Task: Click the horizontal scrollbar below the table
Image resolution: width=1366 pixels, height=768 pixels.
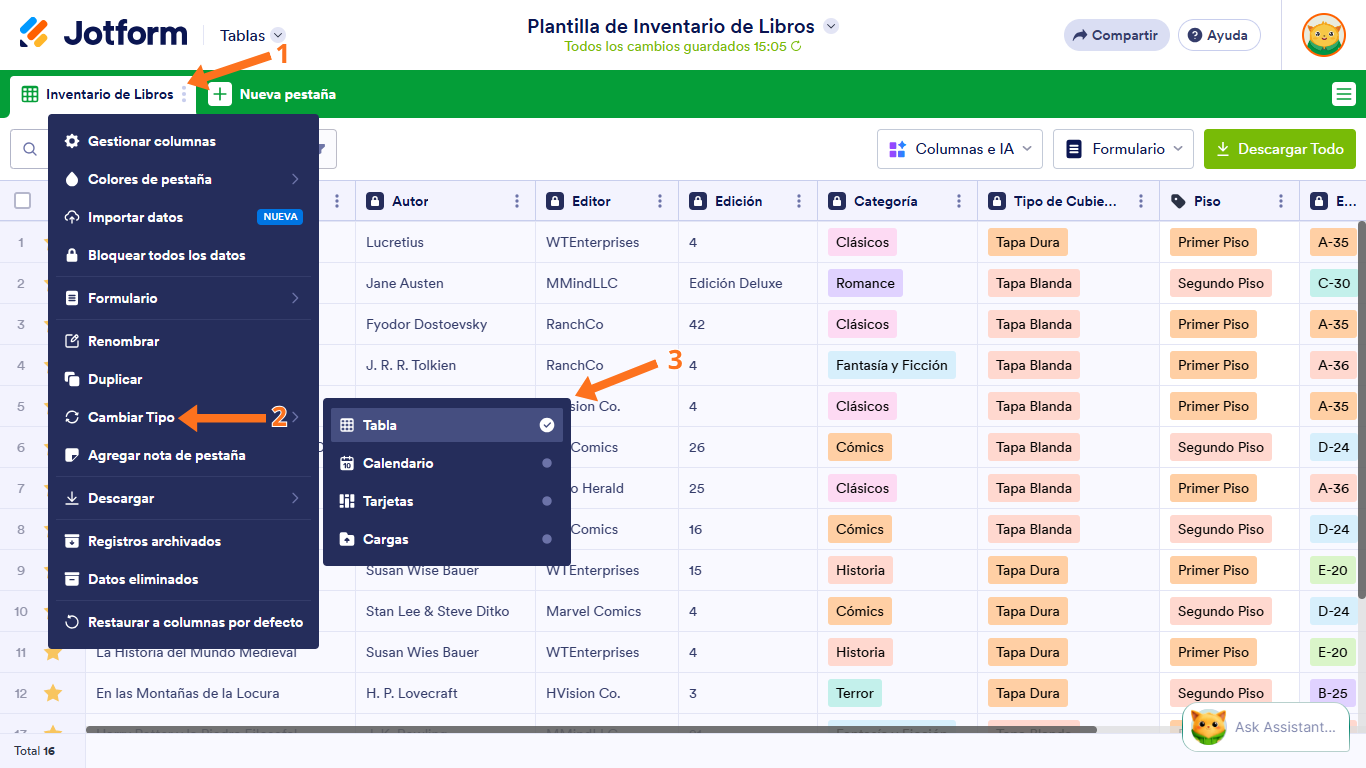Action: tap(591, 729)
